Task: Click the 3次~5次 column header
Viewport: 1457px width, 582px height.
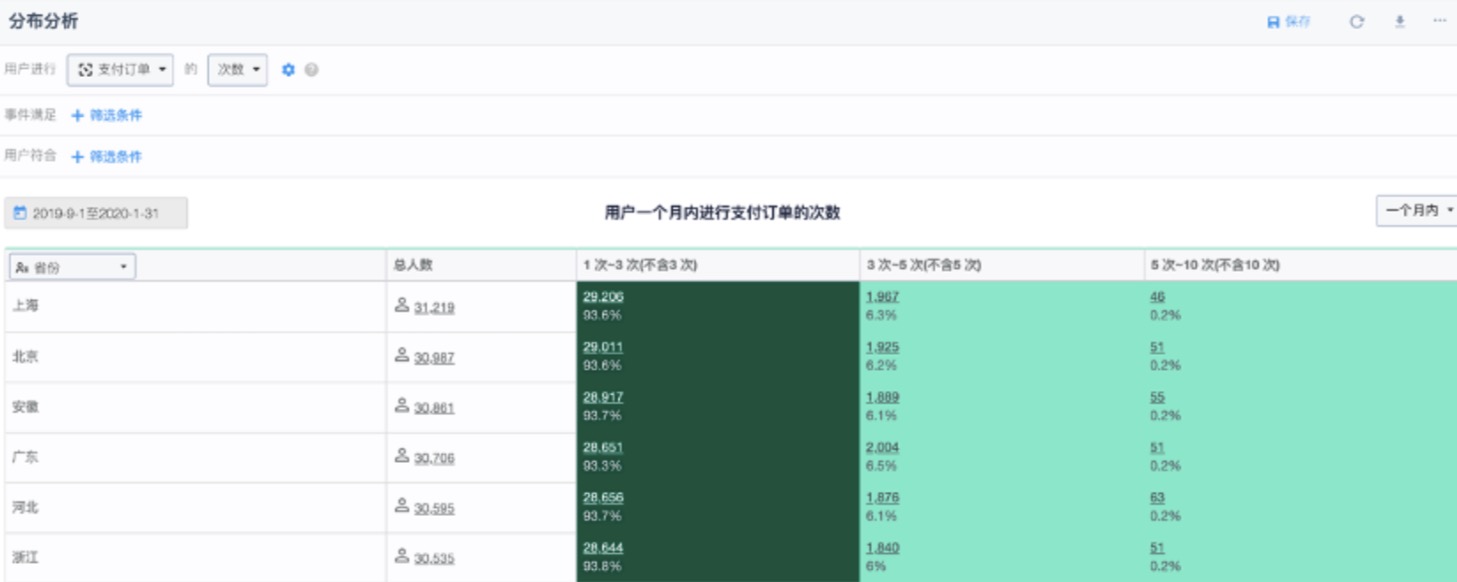Action: [923, 266]
